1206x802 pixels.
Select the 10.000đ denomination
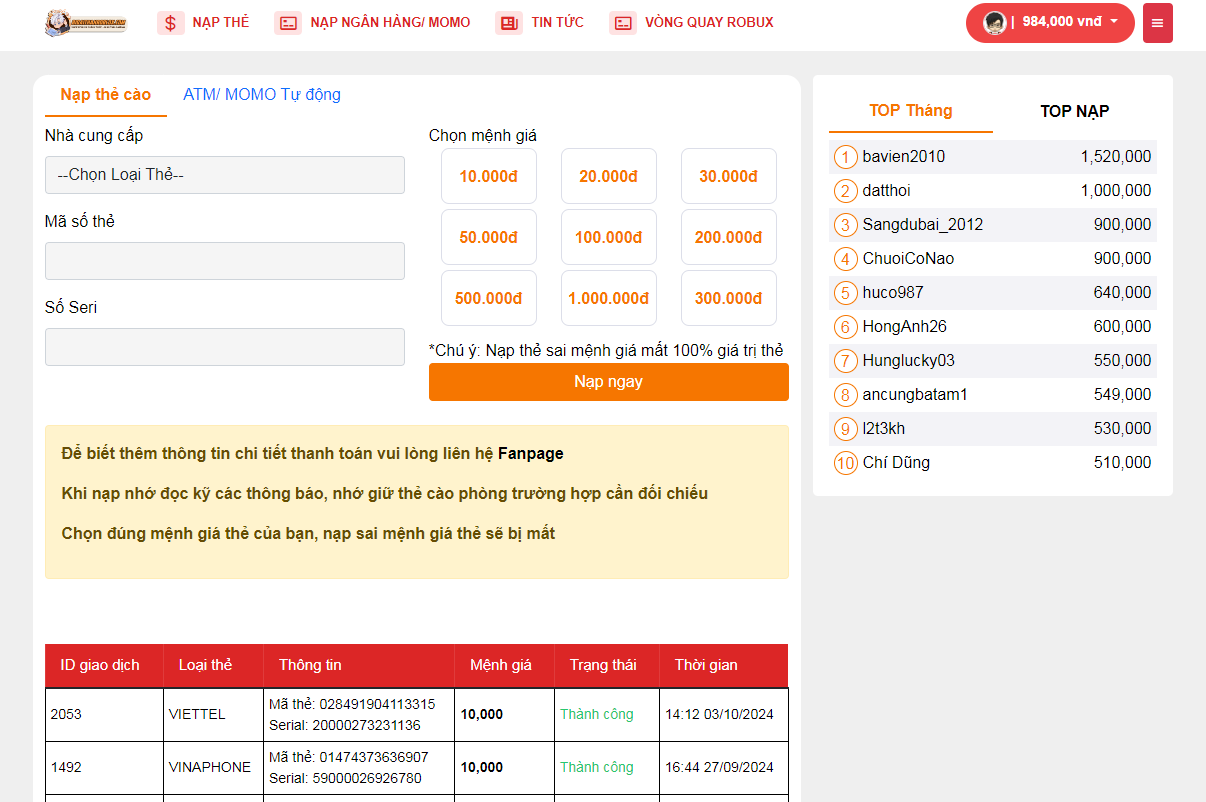tap(489, 176)
